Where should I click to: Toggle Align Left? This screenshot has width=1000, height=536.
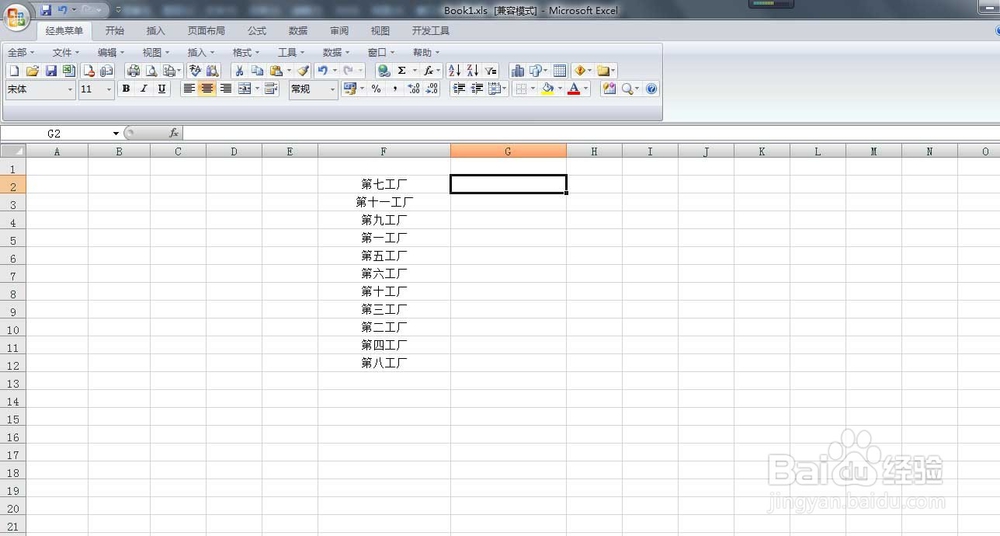[x=189, y=89]
